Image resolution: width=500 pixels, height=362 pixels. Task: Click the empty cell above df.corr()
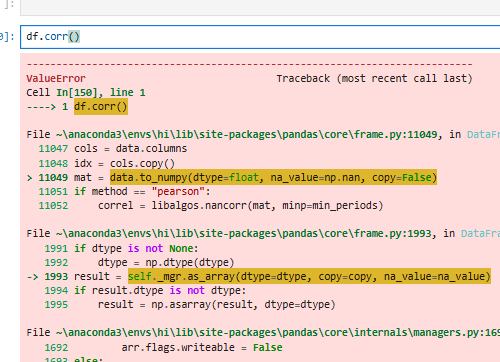click(260, 7)
